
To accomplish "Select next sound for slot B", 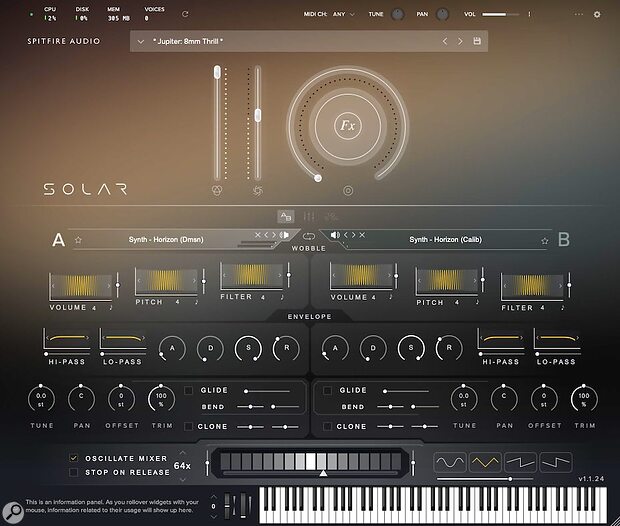I will pyautogui.click(x=353, y=235).
